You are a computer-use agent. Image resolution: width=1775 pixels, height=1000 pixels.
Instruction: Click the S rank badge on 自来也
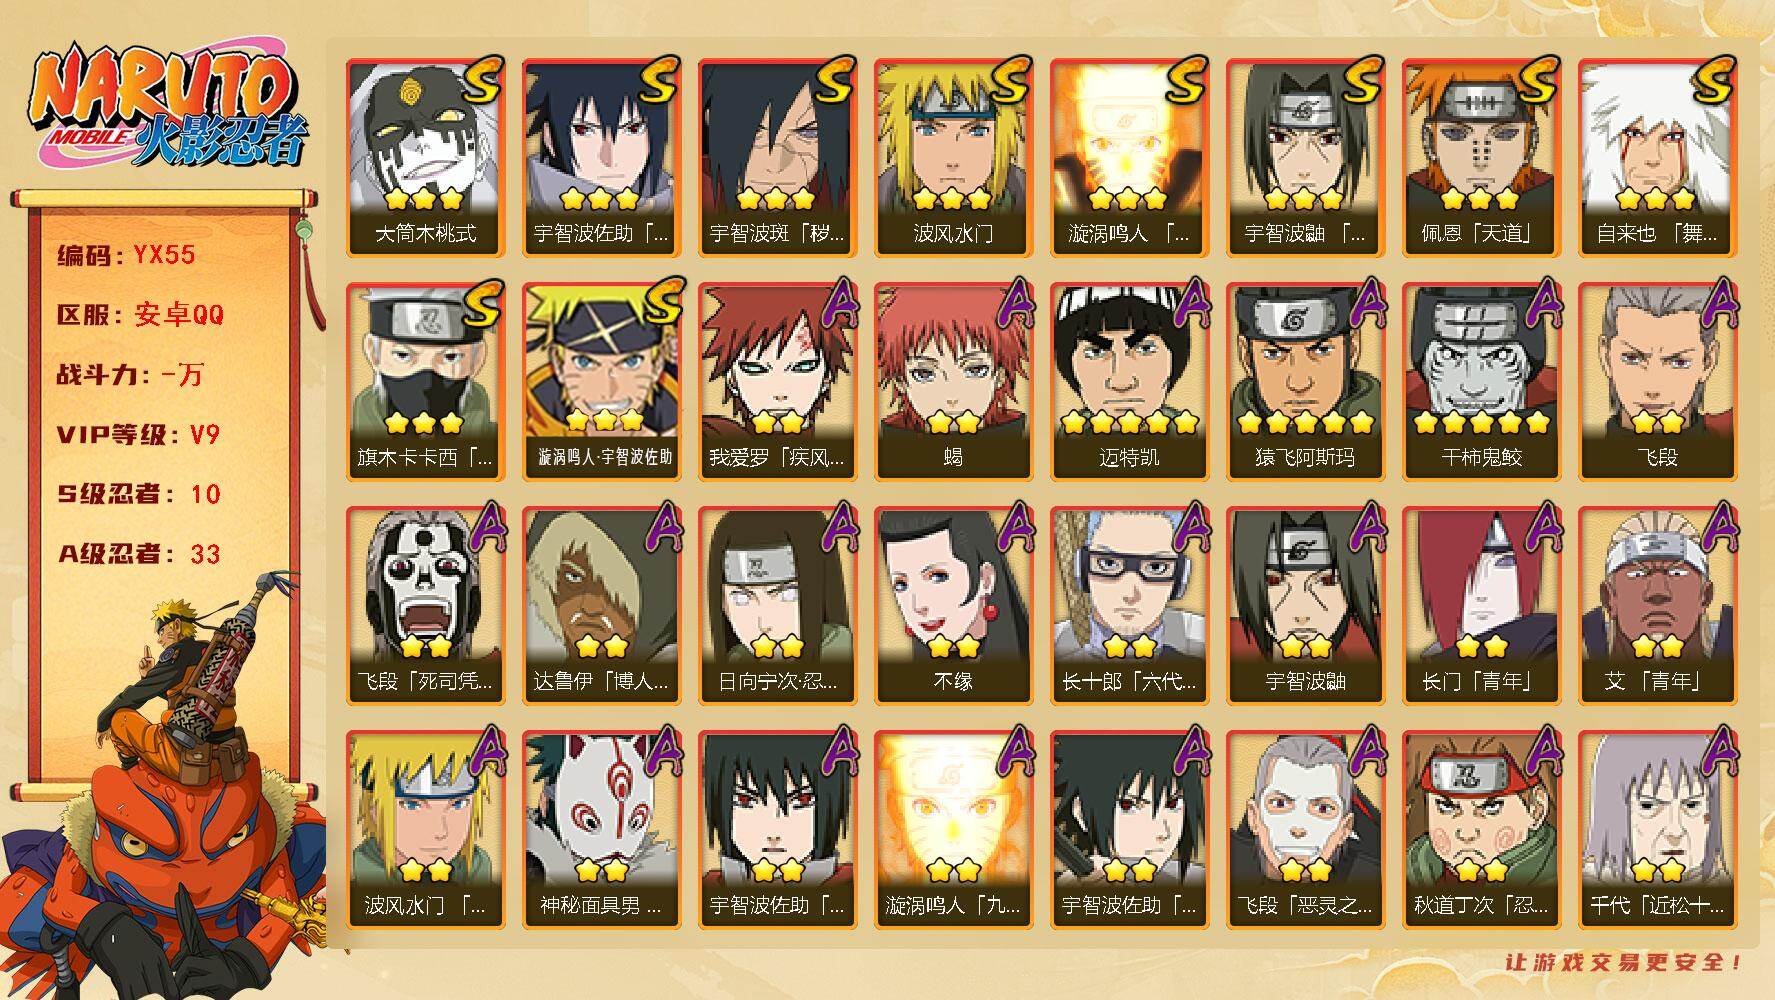click(1712, 82)
